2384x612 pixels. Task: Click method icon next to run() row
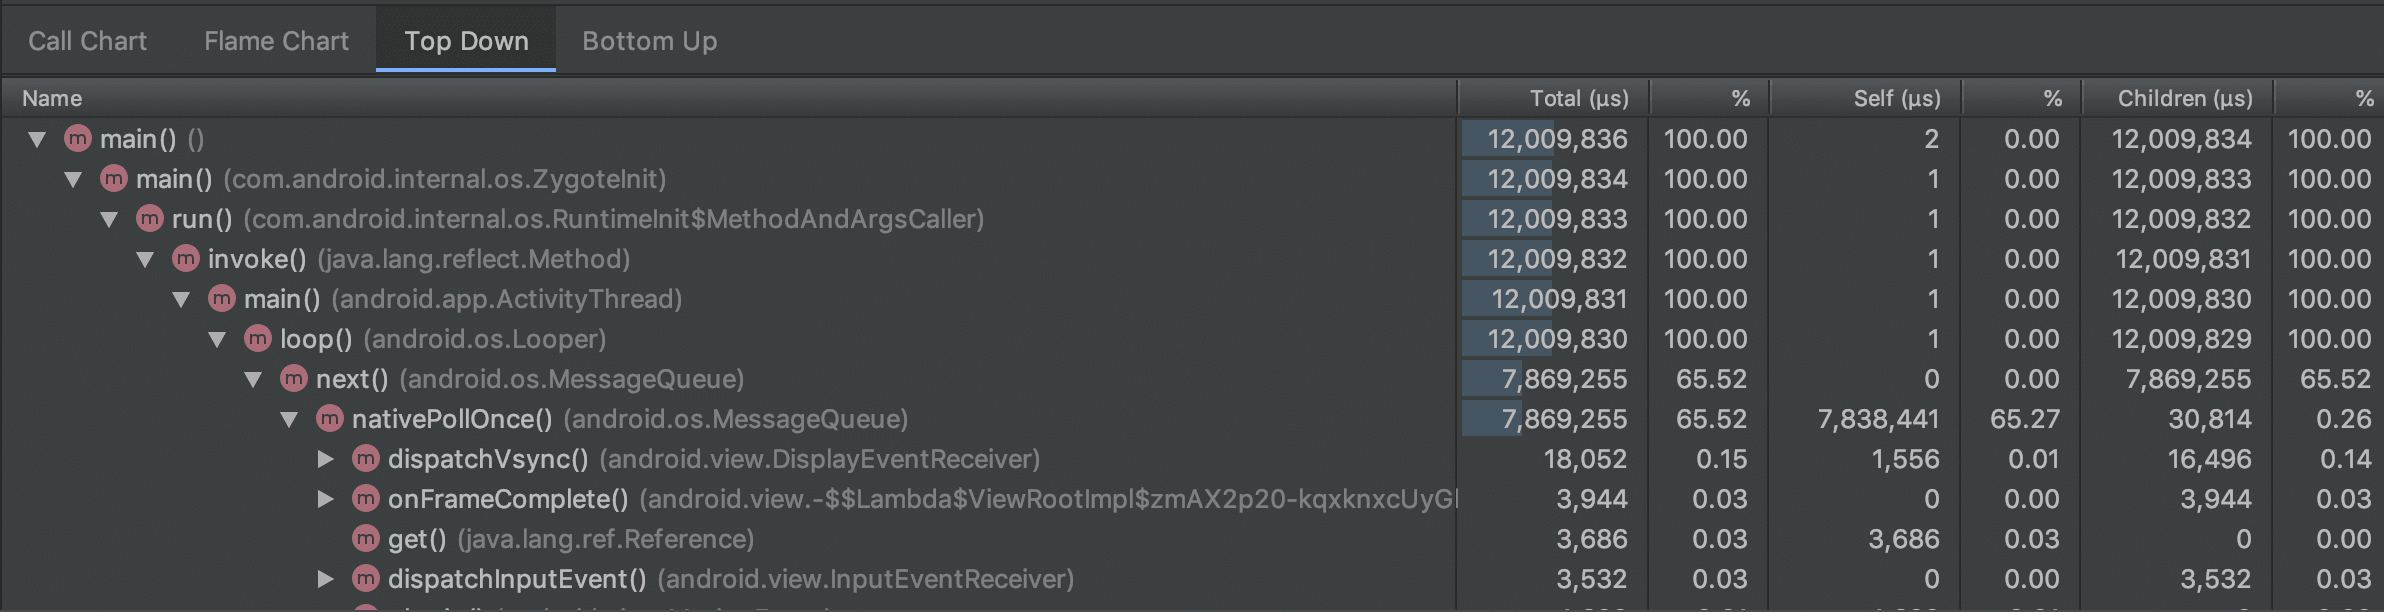pyautogui.click(x=150, y=219)
